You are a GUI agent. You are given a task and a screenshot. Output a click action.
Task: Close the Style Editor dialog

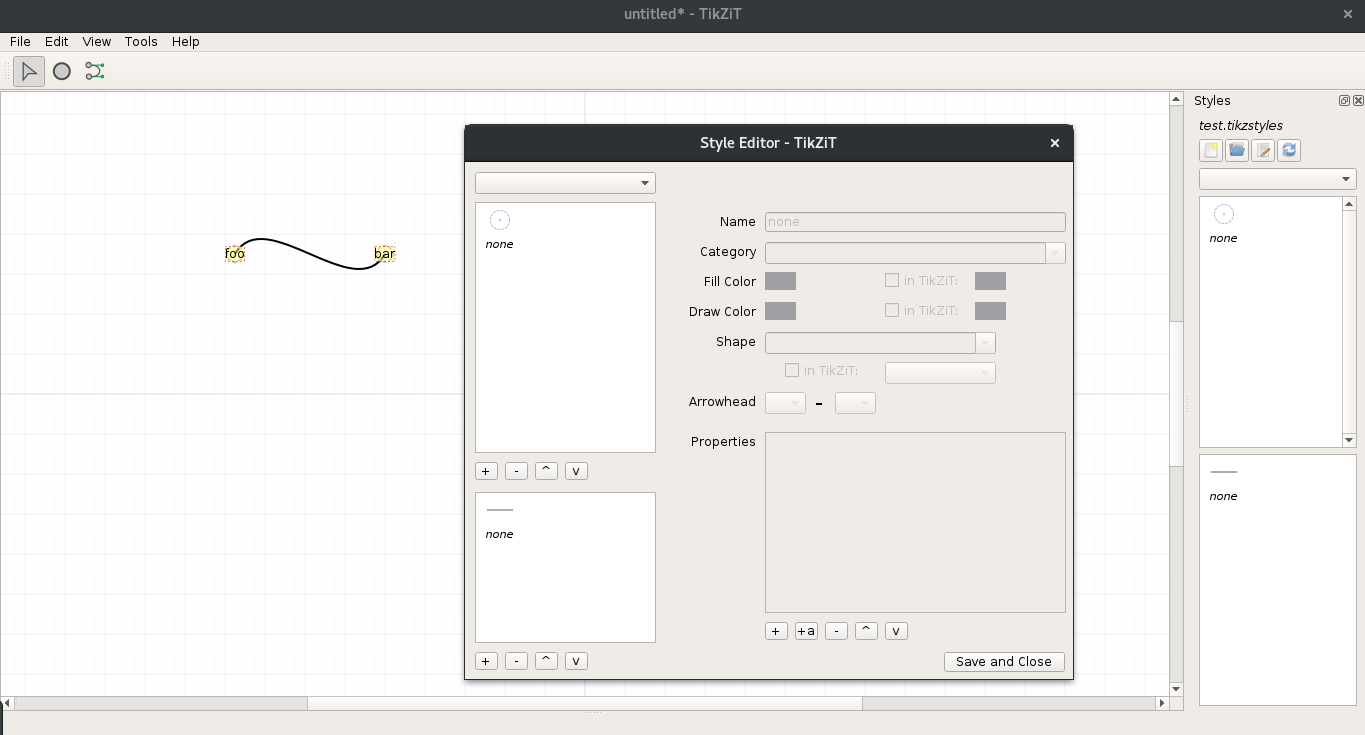[1054, 143]
